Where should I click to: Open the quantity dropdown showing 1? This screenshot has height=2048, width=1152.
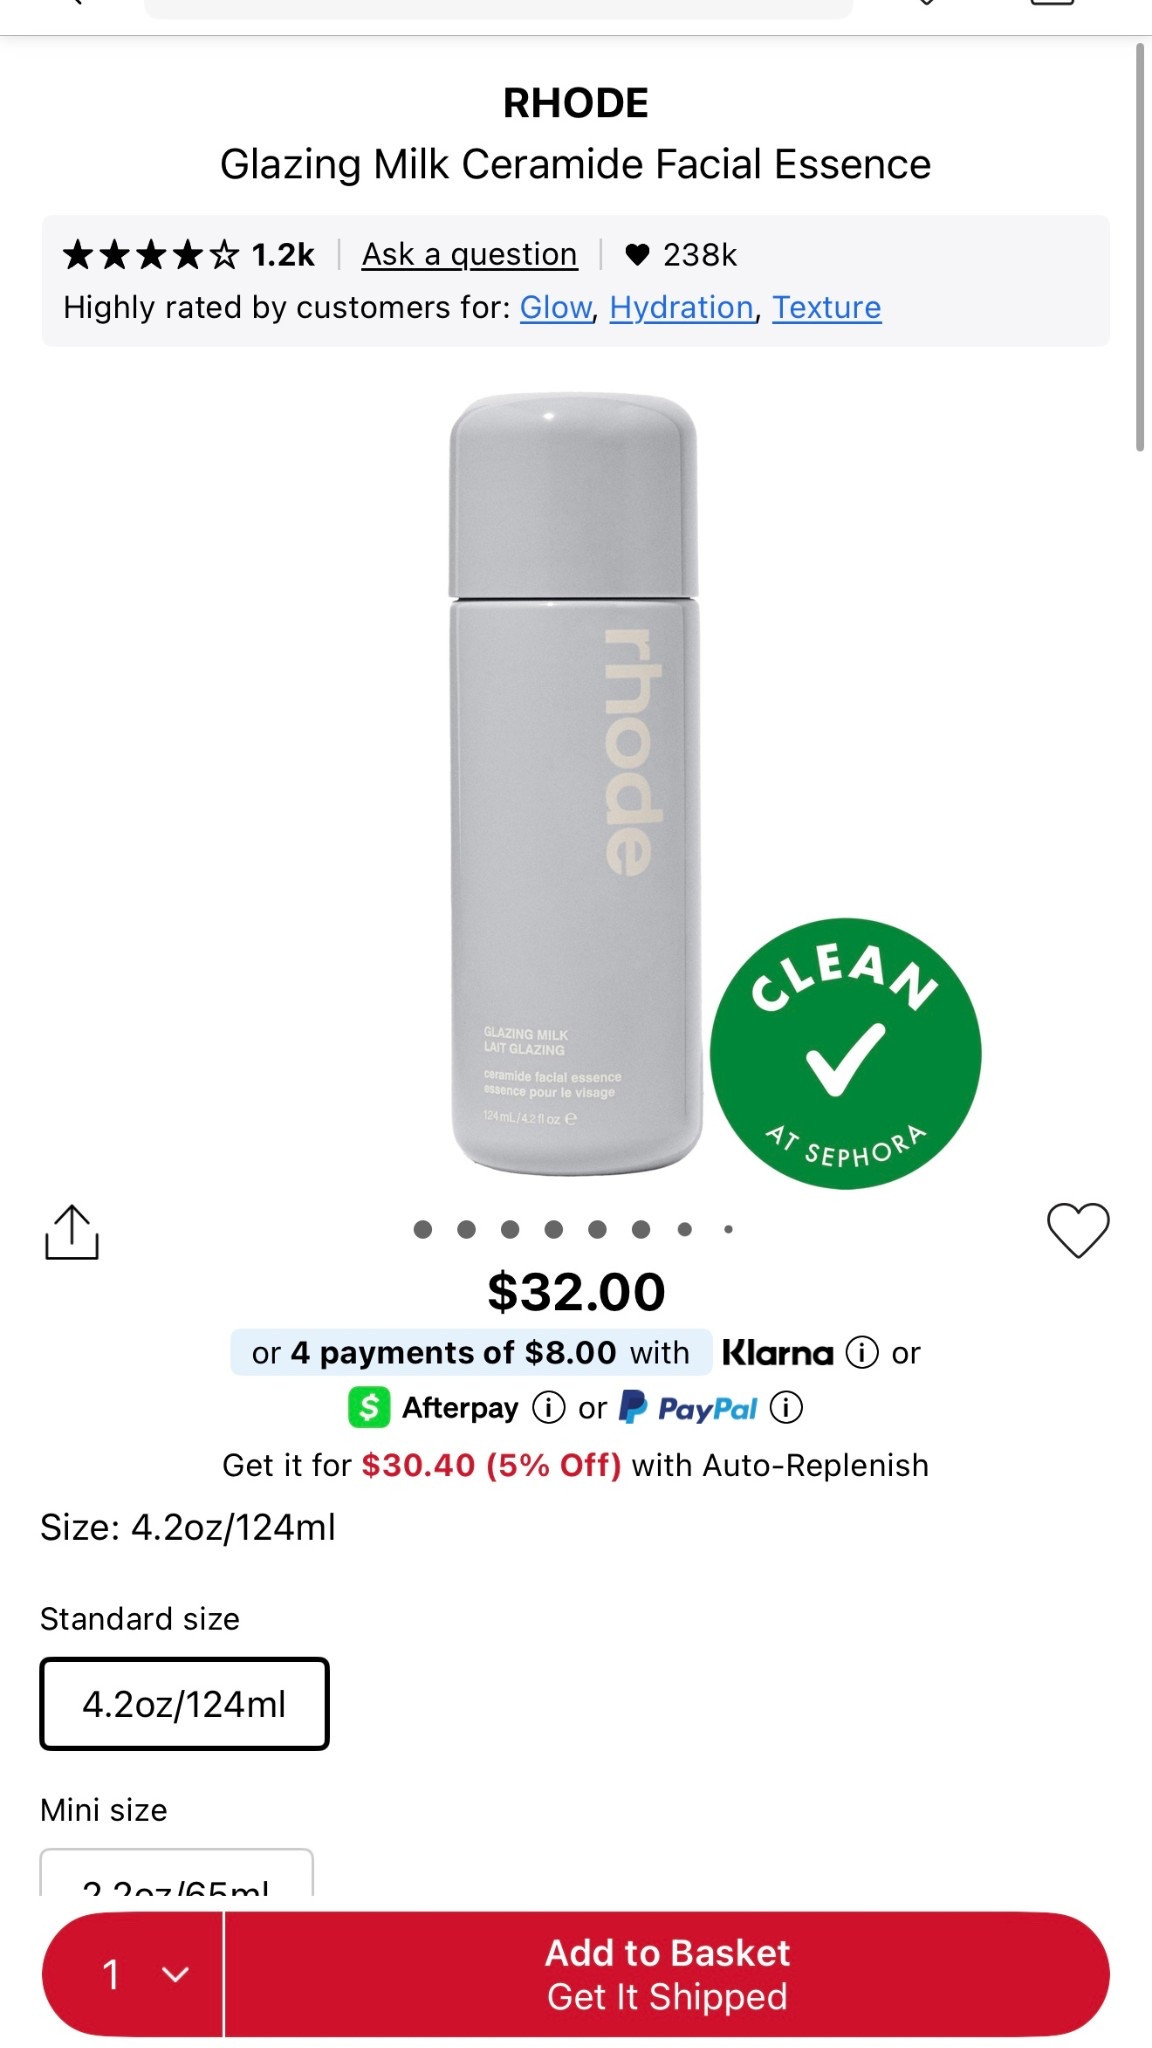pos(132,1974)
